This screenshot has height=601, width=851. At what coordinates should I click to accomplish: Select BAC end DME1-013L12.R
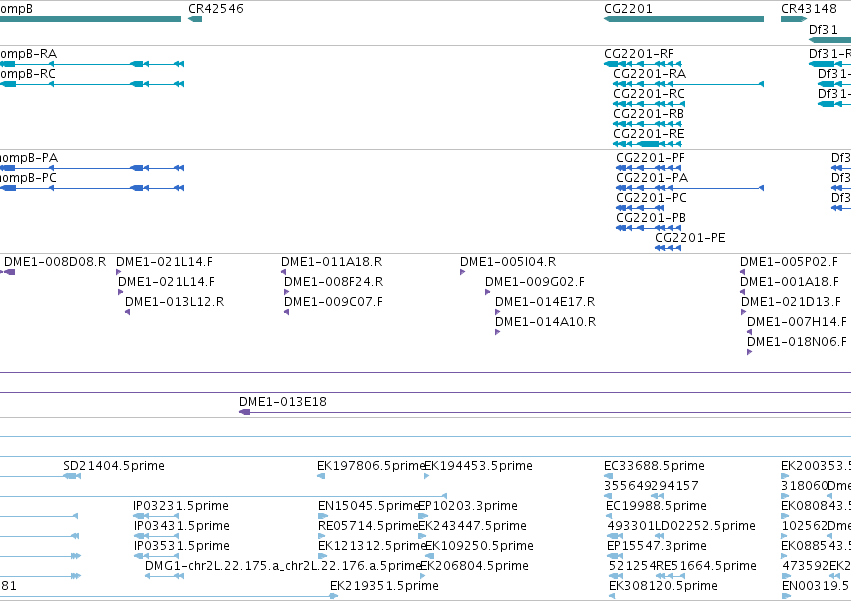point(174,302)
